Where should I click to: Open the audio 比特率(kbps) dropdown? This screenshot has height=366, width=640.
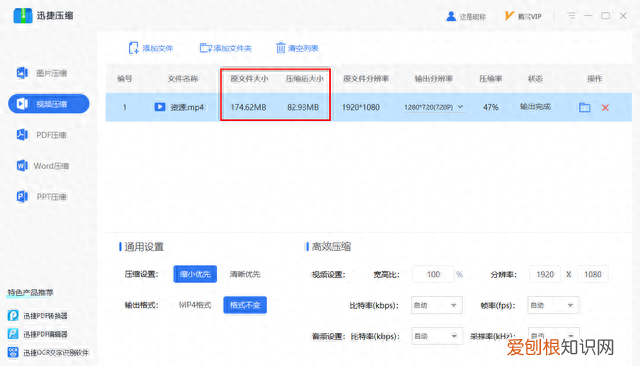437,336
